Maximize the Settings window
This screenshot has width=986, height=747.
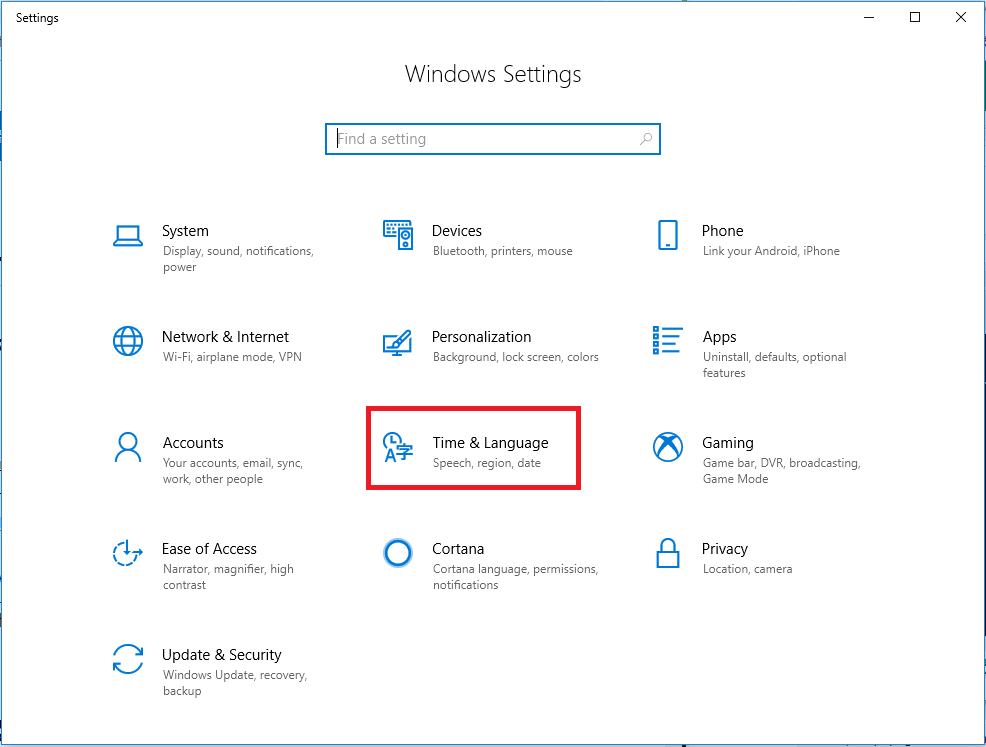click(x=915, y=18)
